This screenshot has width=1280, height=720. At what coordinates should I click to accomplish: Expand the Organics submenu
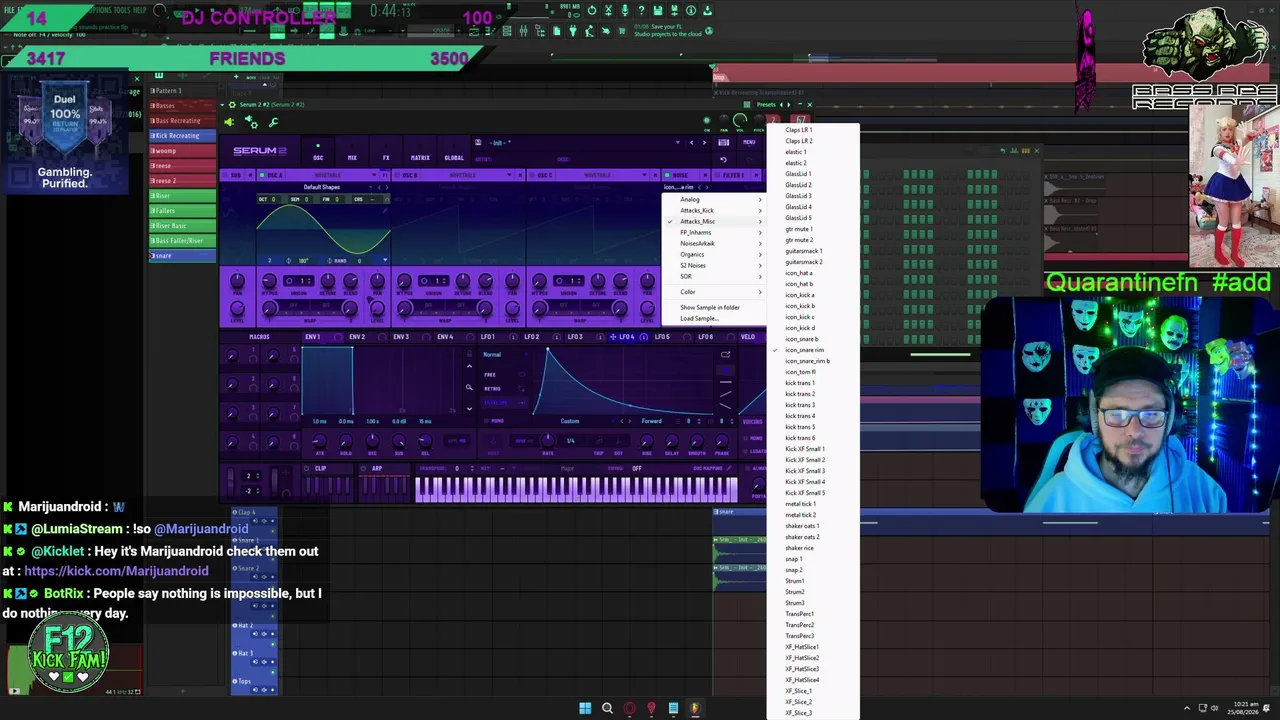(x=715, y=254)
